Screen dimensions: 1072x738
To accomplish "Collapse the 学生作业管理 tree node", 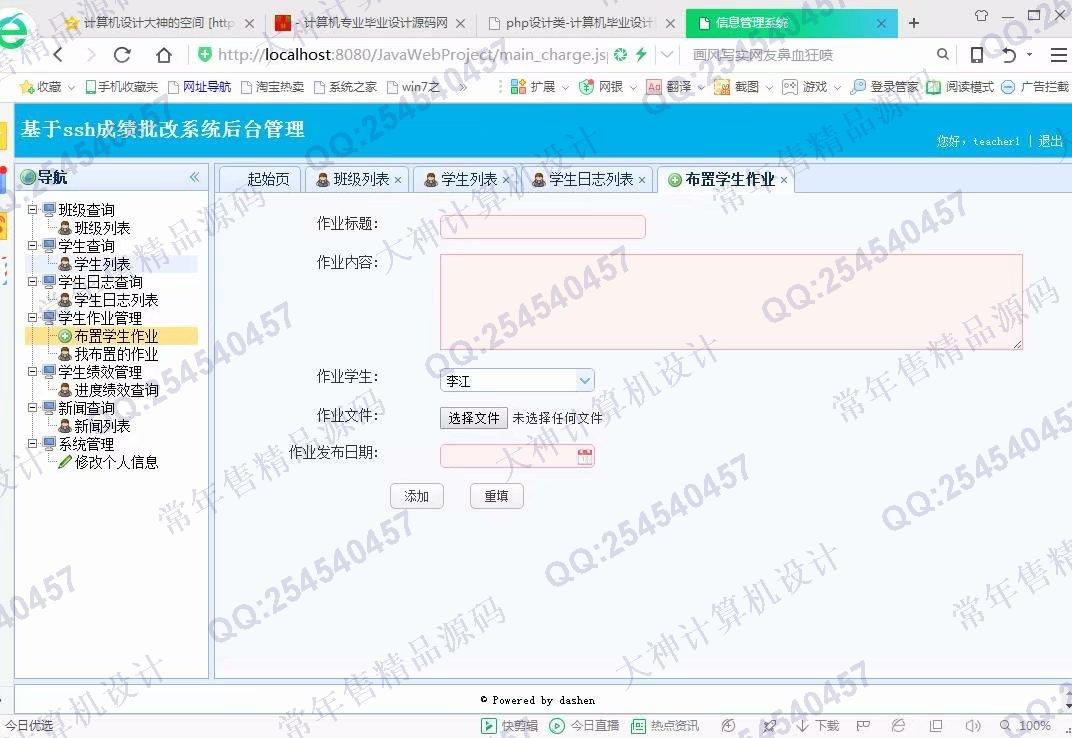I will [32, 317].
